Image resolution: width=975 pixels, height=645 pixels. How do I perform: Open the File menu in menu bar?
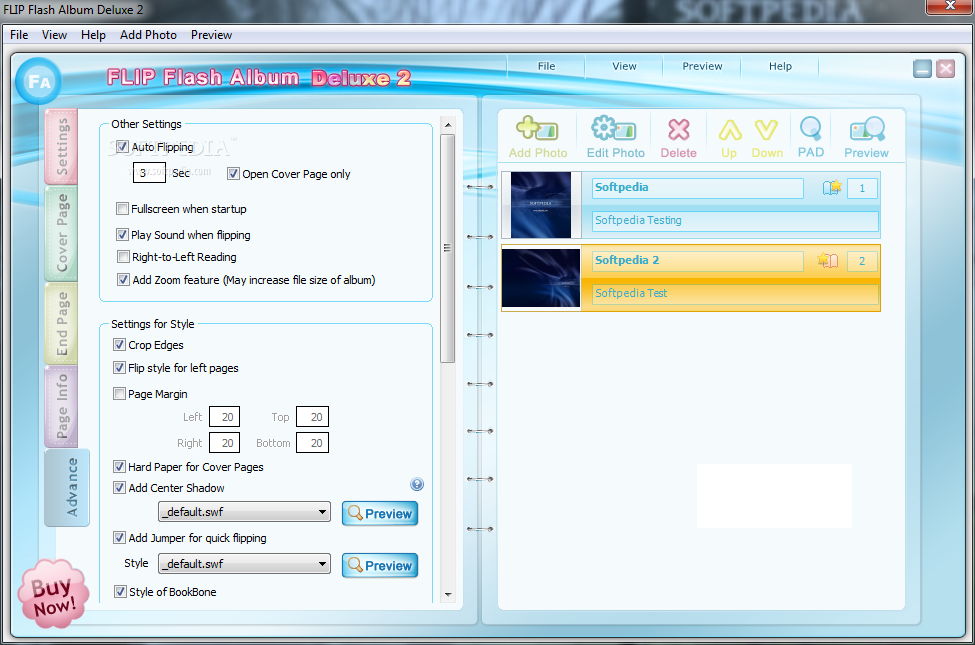19,35
